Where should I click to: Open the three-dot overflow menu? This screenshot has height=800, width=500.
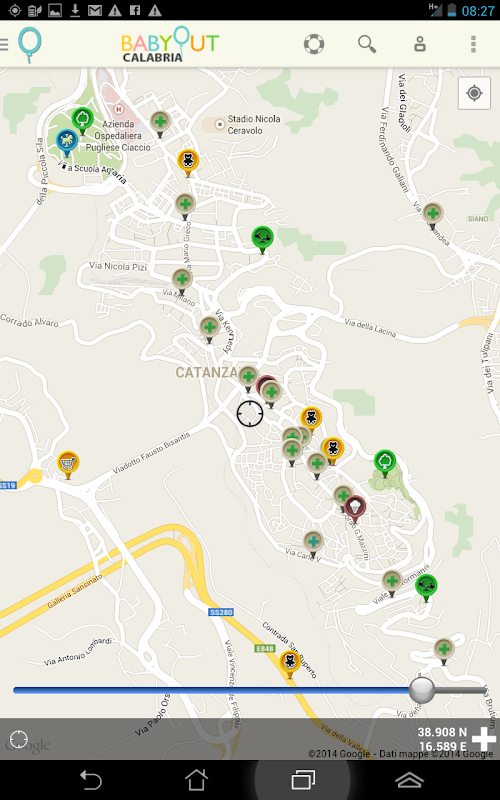coord(473,44)
